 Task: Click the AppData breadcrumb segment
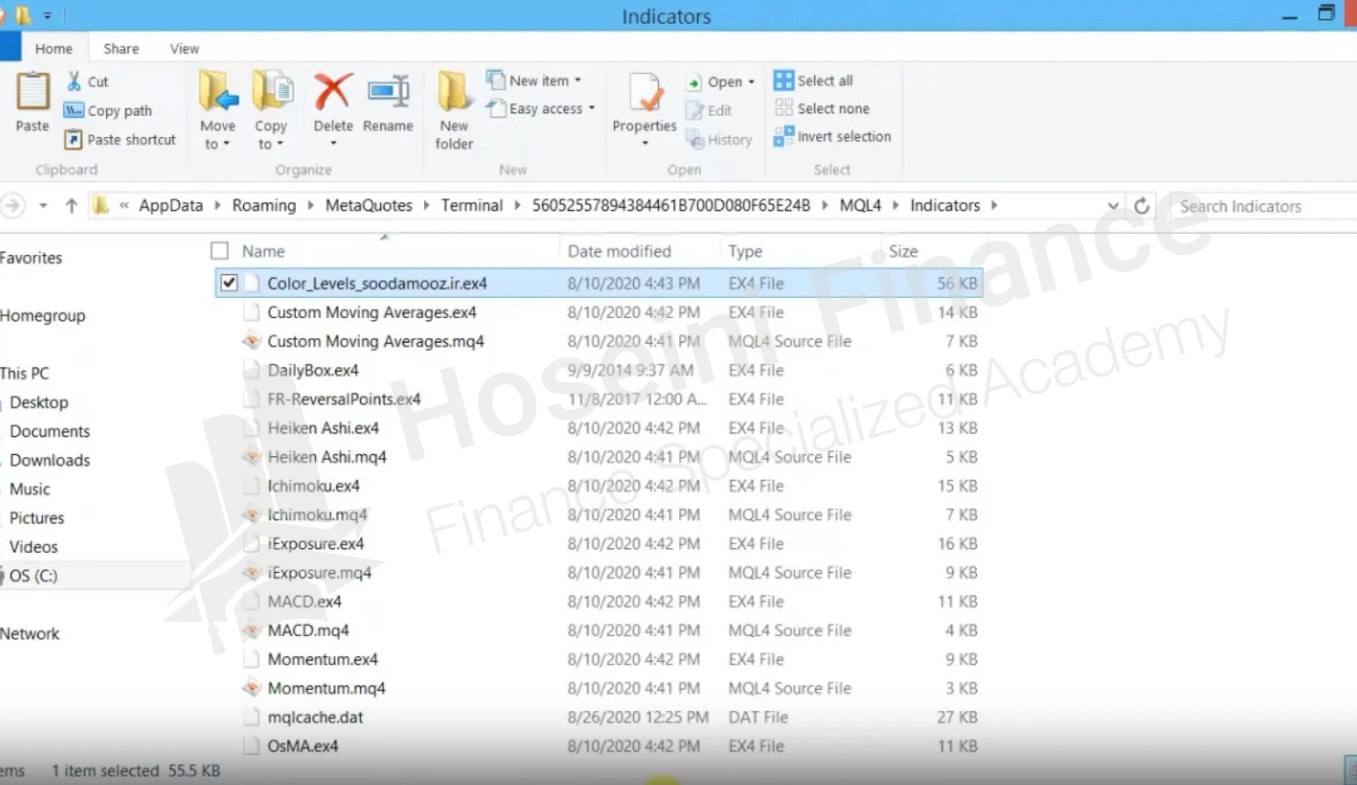coord(171,205)
